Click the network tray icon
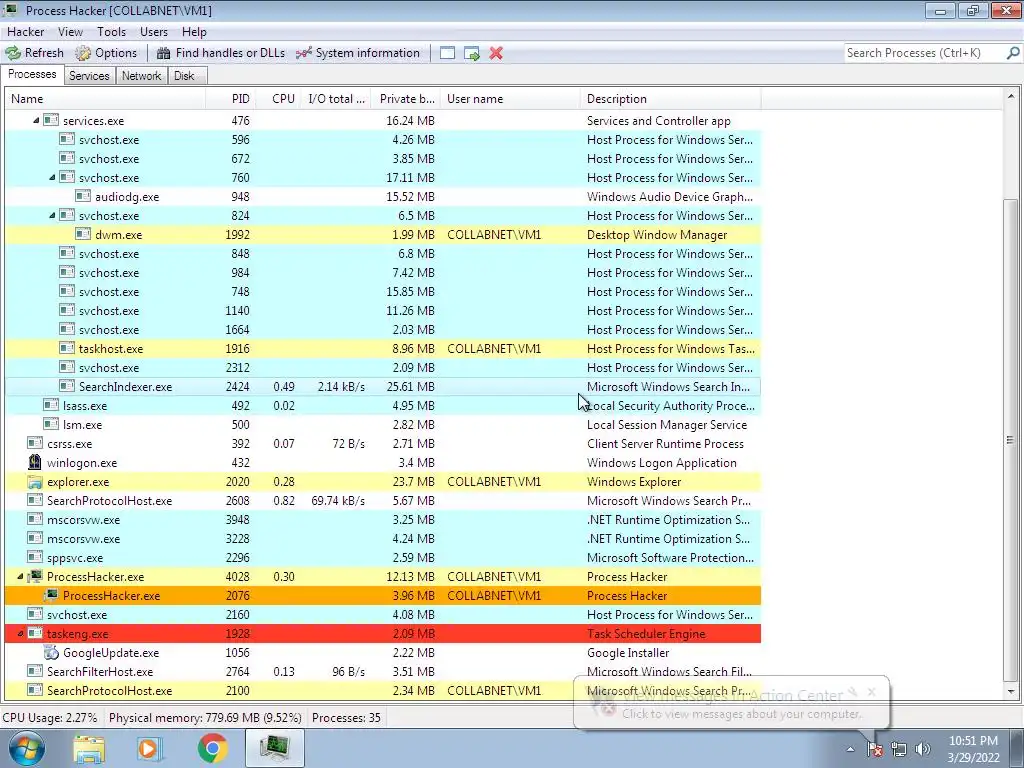The width and height of the screenshot is (1024, 768). coord(899,750)
